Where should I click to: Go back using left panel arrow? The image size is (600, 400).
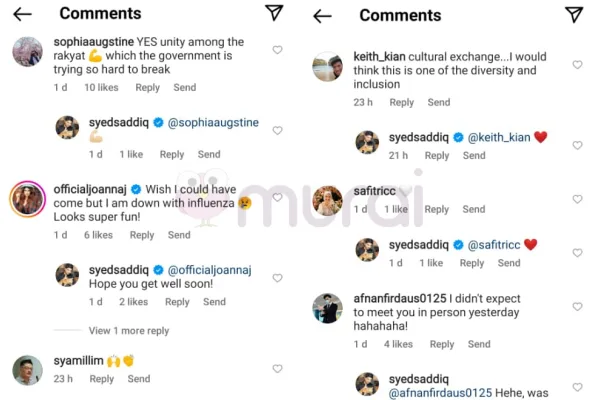coord(22,14)
